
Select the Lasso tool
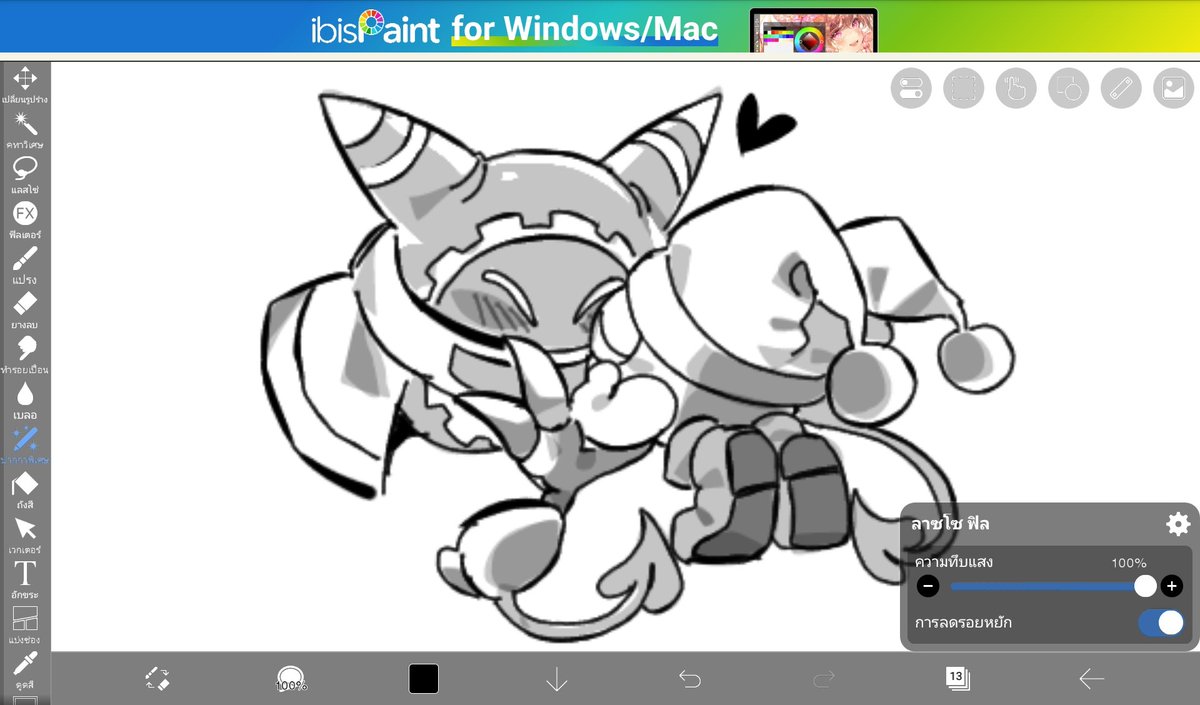coord(25,175)
